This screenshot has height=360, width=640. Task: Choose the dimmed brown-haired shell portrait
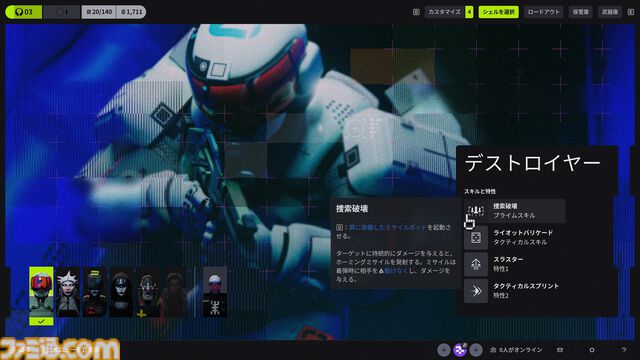(174, 292)
